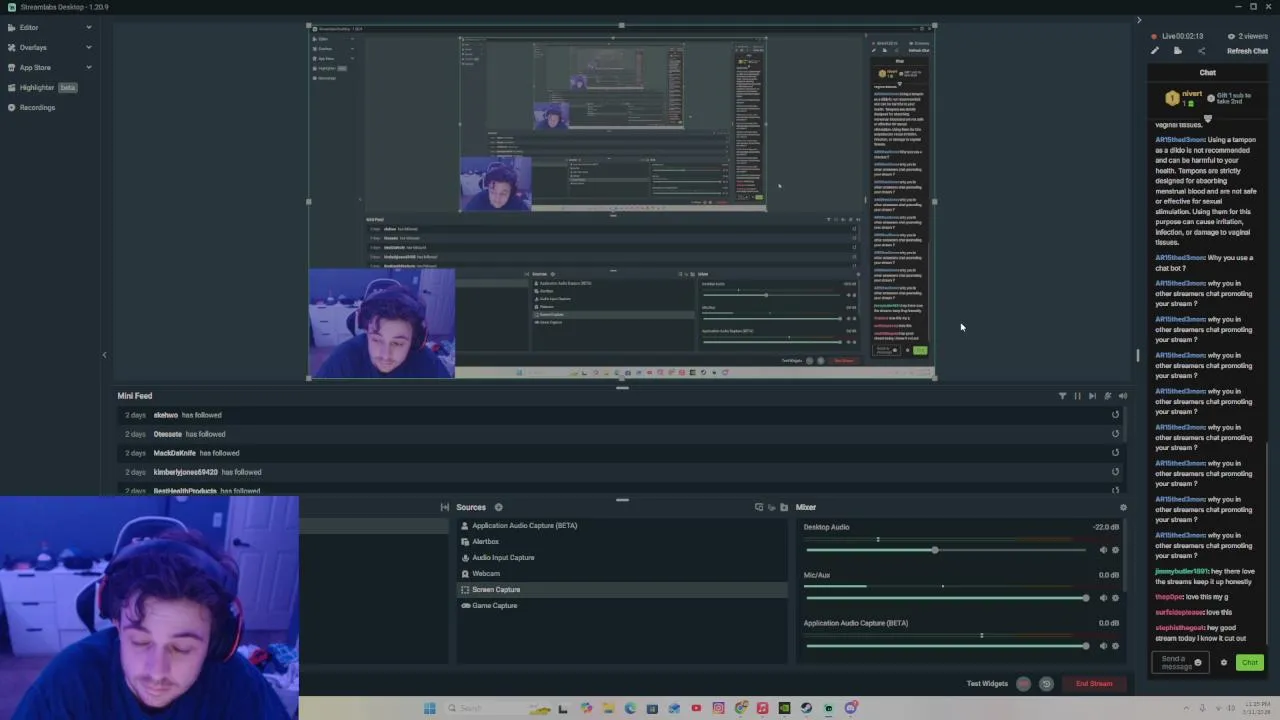Open Desktop Audio channel settings gear
Image resolution: width=1280 pixels, height=720 pixels.
[1115, 550]
